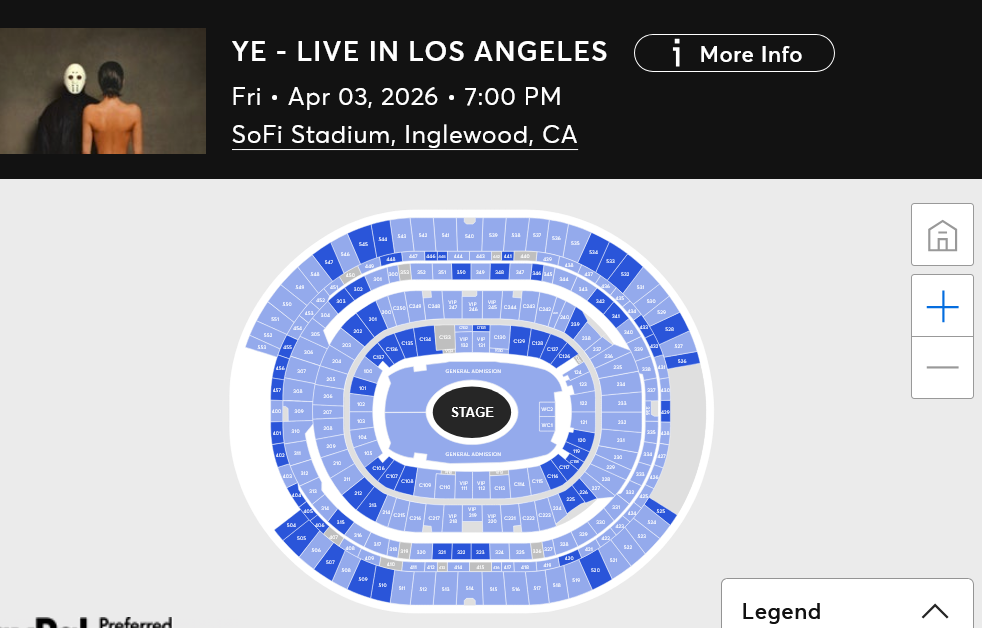
Task: Zoom out with the minus icon
Action: click(942, 367)
